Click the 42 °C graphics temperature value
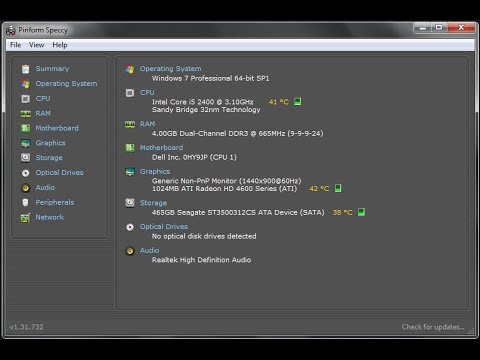Screen dimensions: 480x360 (319, 189)
